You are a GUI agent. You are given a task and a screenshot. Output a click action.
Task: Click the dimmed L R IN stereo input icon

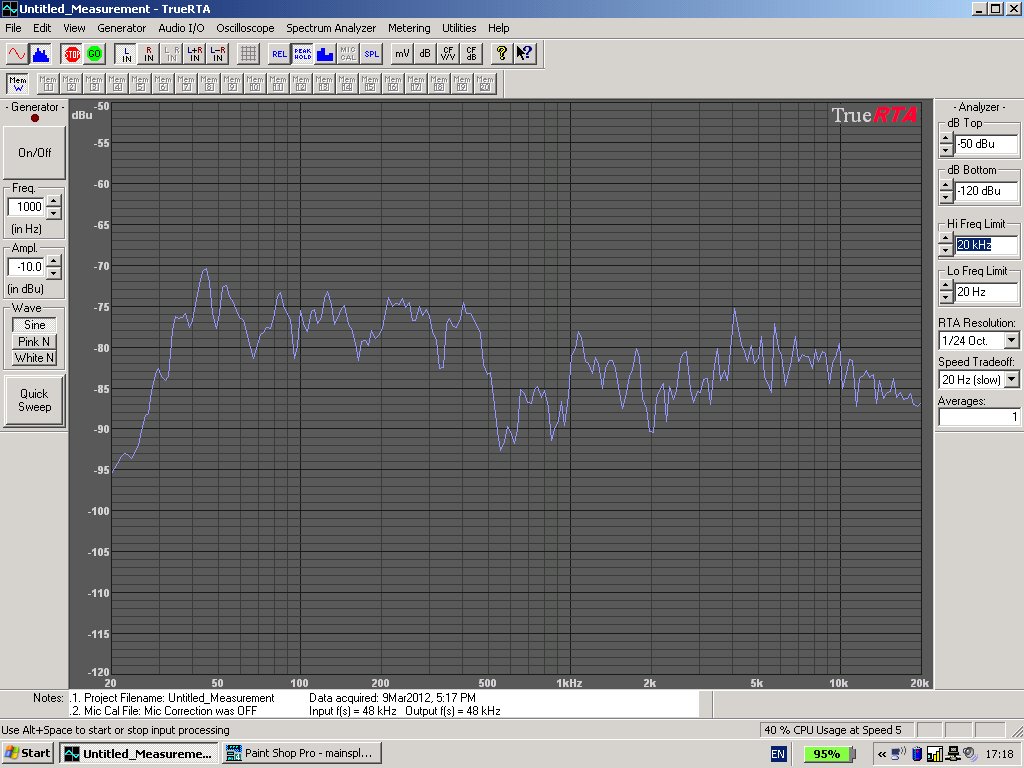coord(172,54)
